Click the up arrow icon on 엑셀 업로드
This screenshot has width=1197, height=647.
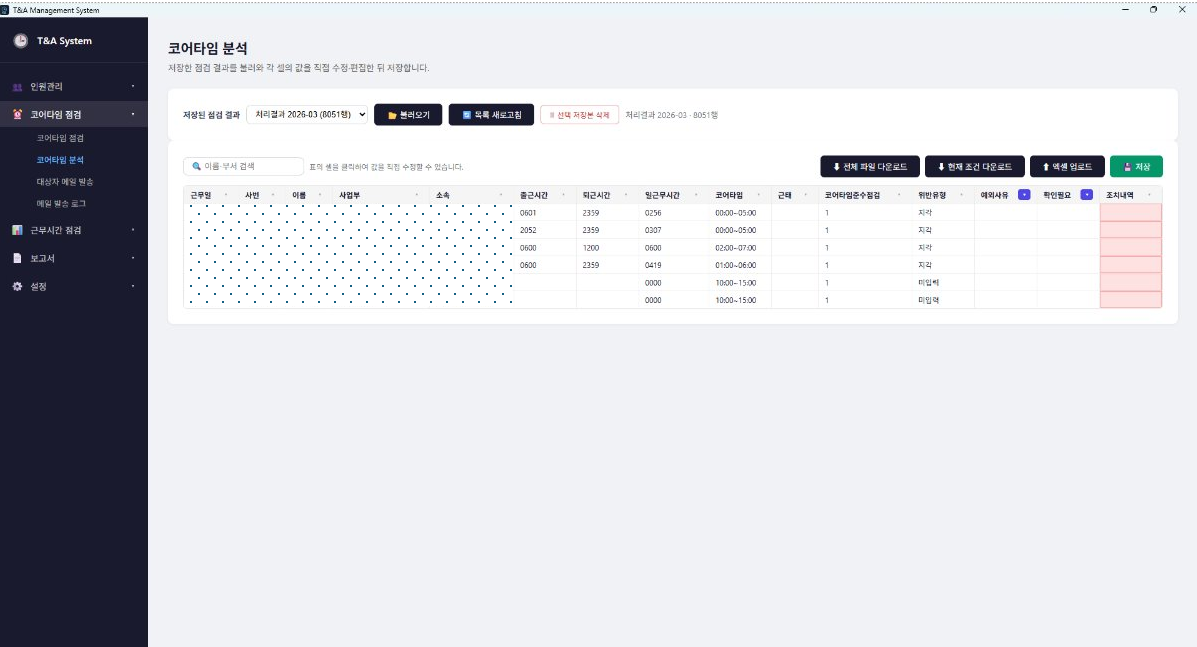(x=1046, y=166)
